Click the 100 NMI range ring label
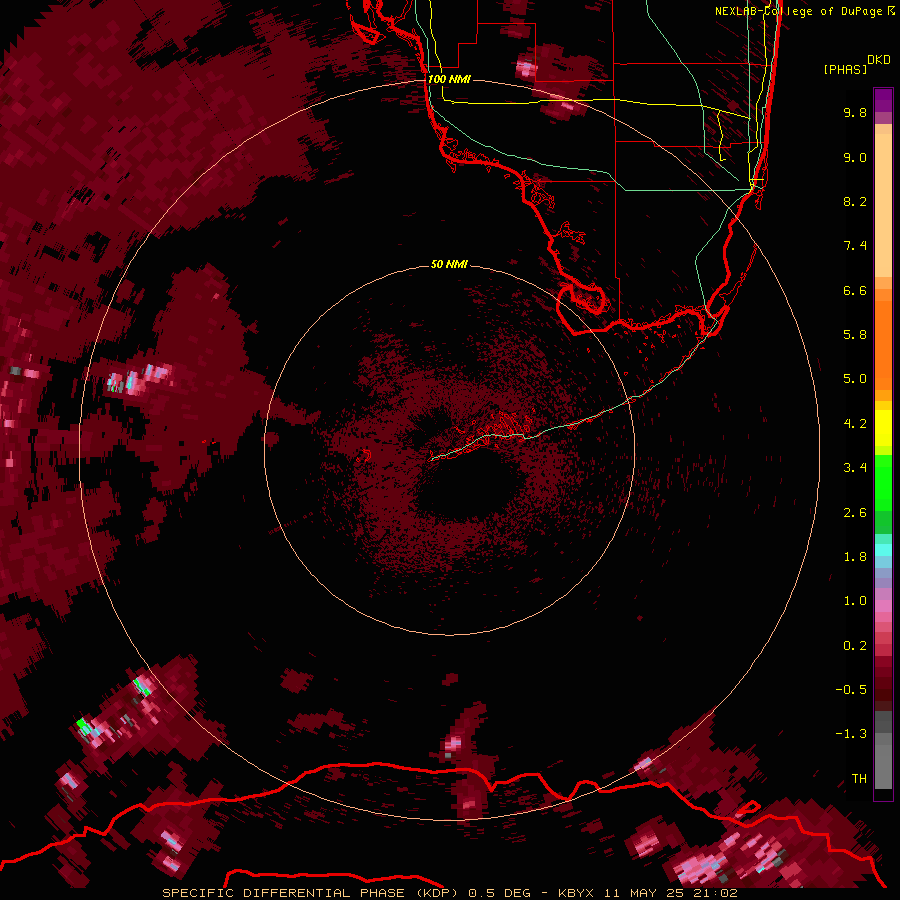Image resolution: width=900 pixels, height=900 pixels. [449, 79]
